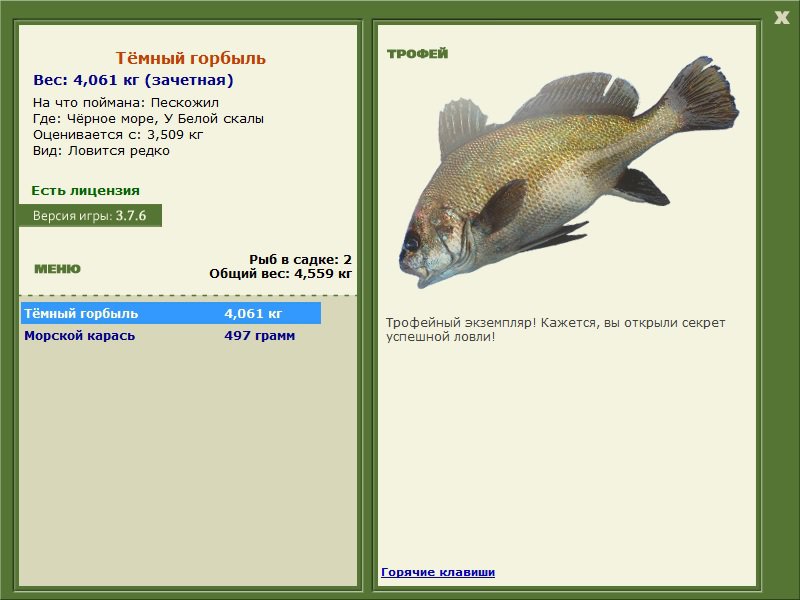Open the МЕНЮ button
Viewport: 800px width, 600px height.
(57, 269)
